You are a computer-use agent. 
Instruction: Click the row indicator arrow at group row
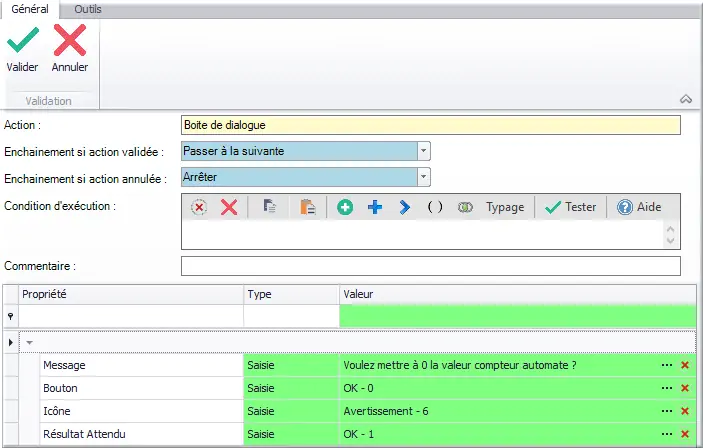[x=11, y=343]
